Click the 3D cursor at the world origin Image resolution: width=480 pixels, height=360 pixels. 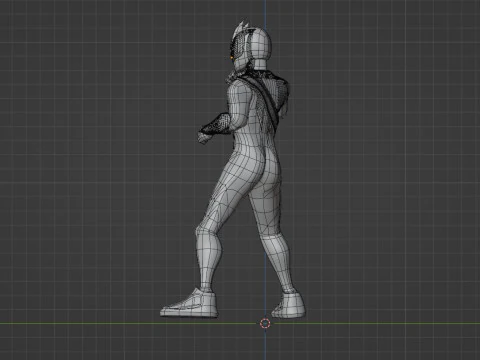click(x=265, y=323)
